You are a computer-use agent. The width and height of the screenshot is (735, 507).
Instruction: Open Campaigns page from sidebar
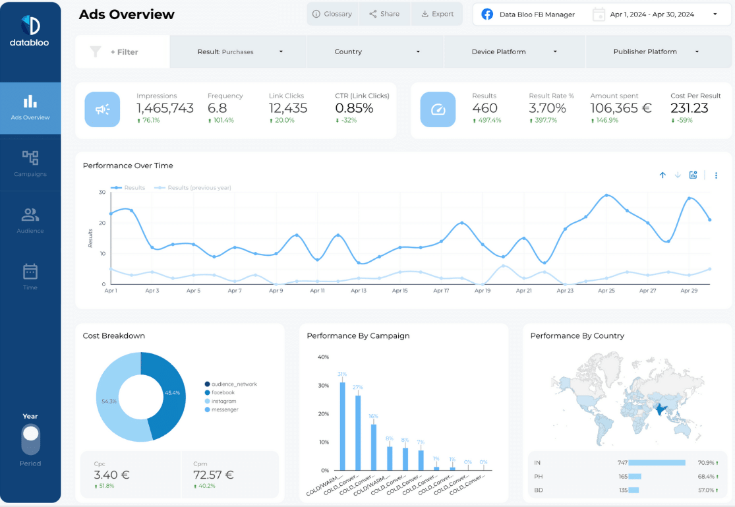point(30,163)
